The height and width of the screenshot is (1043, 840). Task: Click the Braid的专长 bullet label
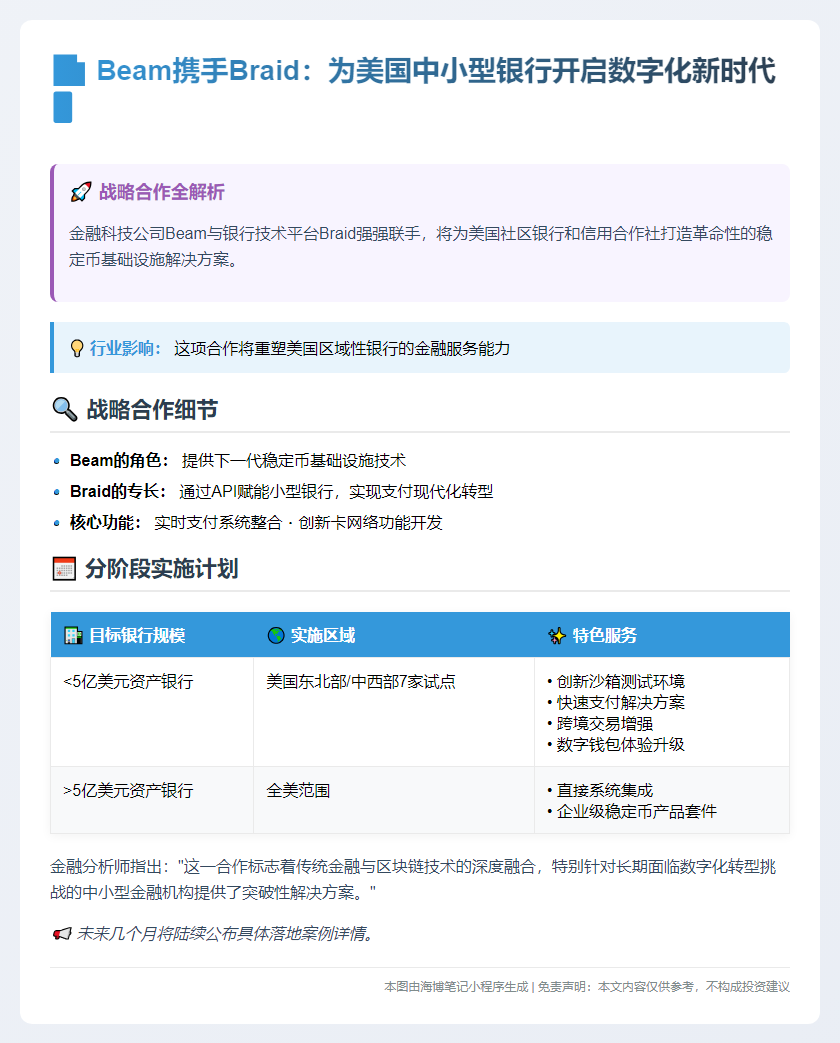118,492
